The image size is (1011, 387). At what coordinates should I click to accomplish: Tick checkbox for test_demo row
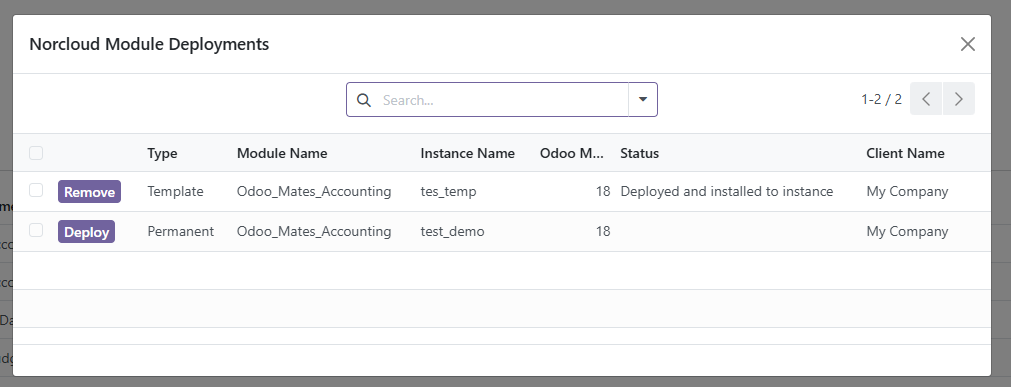tap(36, 230)
